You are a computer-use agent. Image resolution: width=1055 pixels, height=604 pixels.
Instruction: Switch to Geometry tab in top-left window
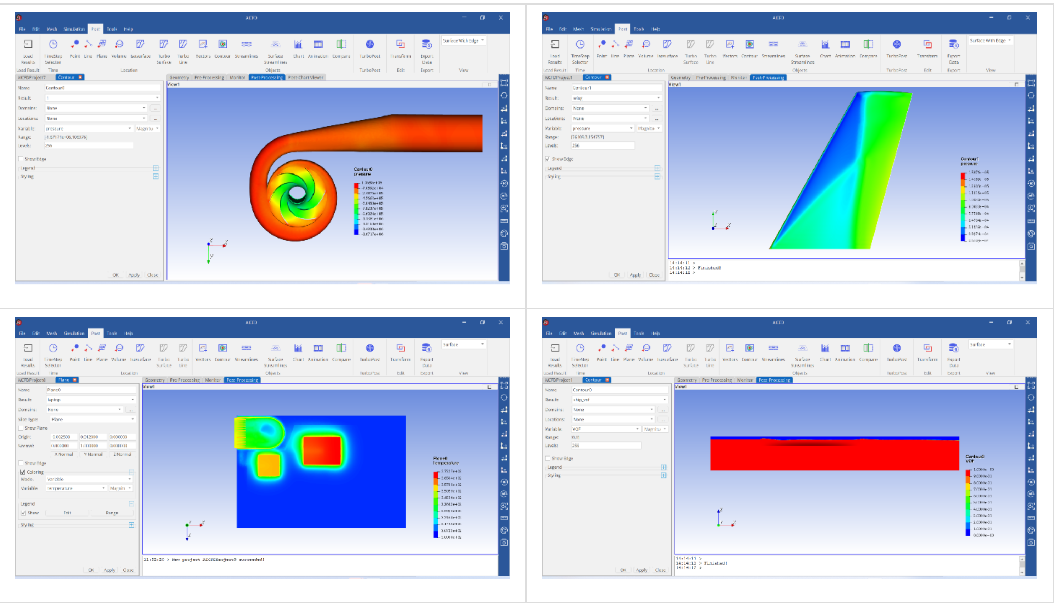pyautogui.click(x=179, y=77)
